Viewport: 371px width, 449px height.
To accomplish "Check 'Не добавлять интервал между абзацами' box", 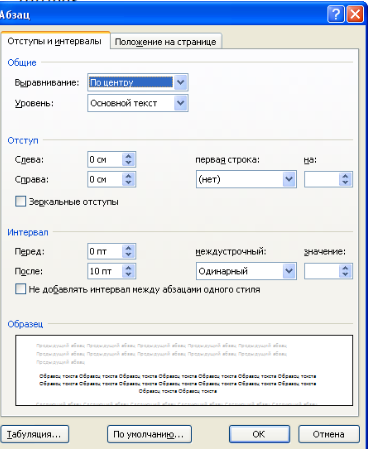I will pos(20,289).
